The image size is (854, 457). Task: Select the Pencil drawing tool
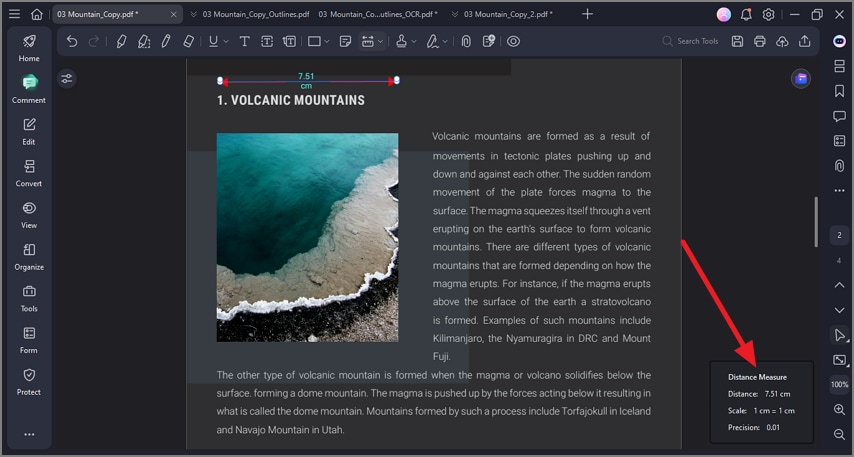coord(166,41)
